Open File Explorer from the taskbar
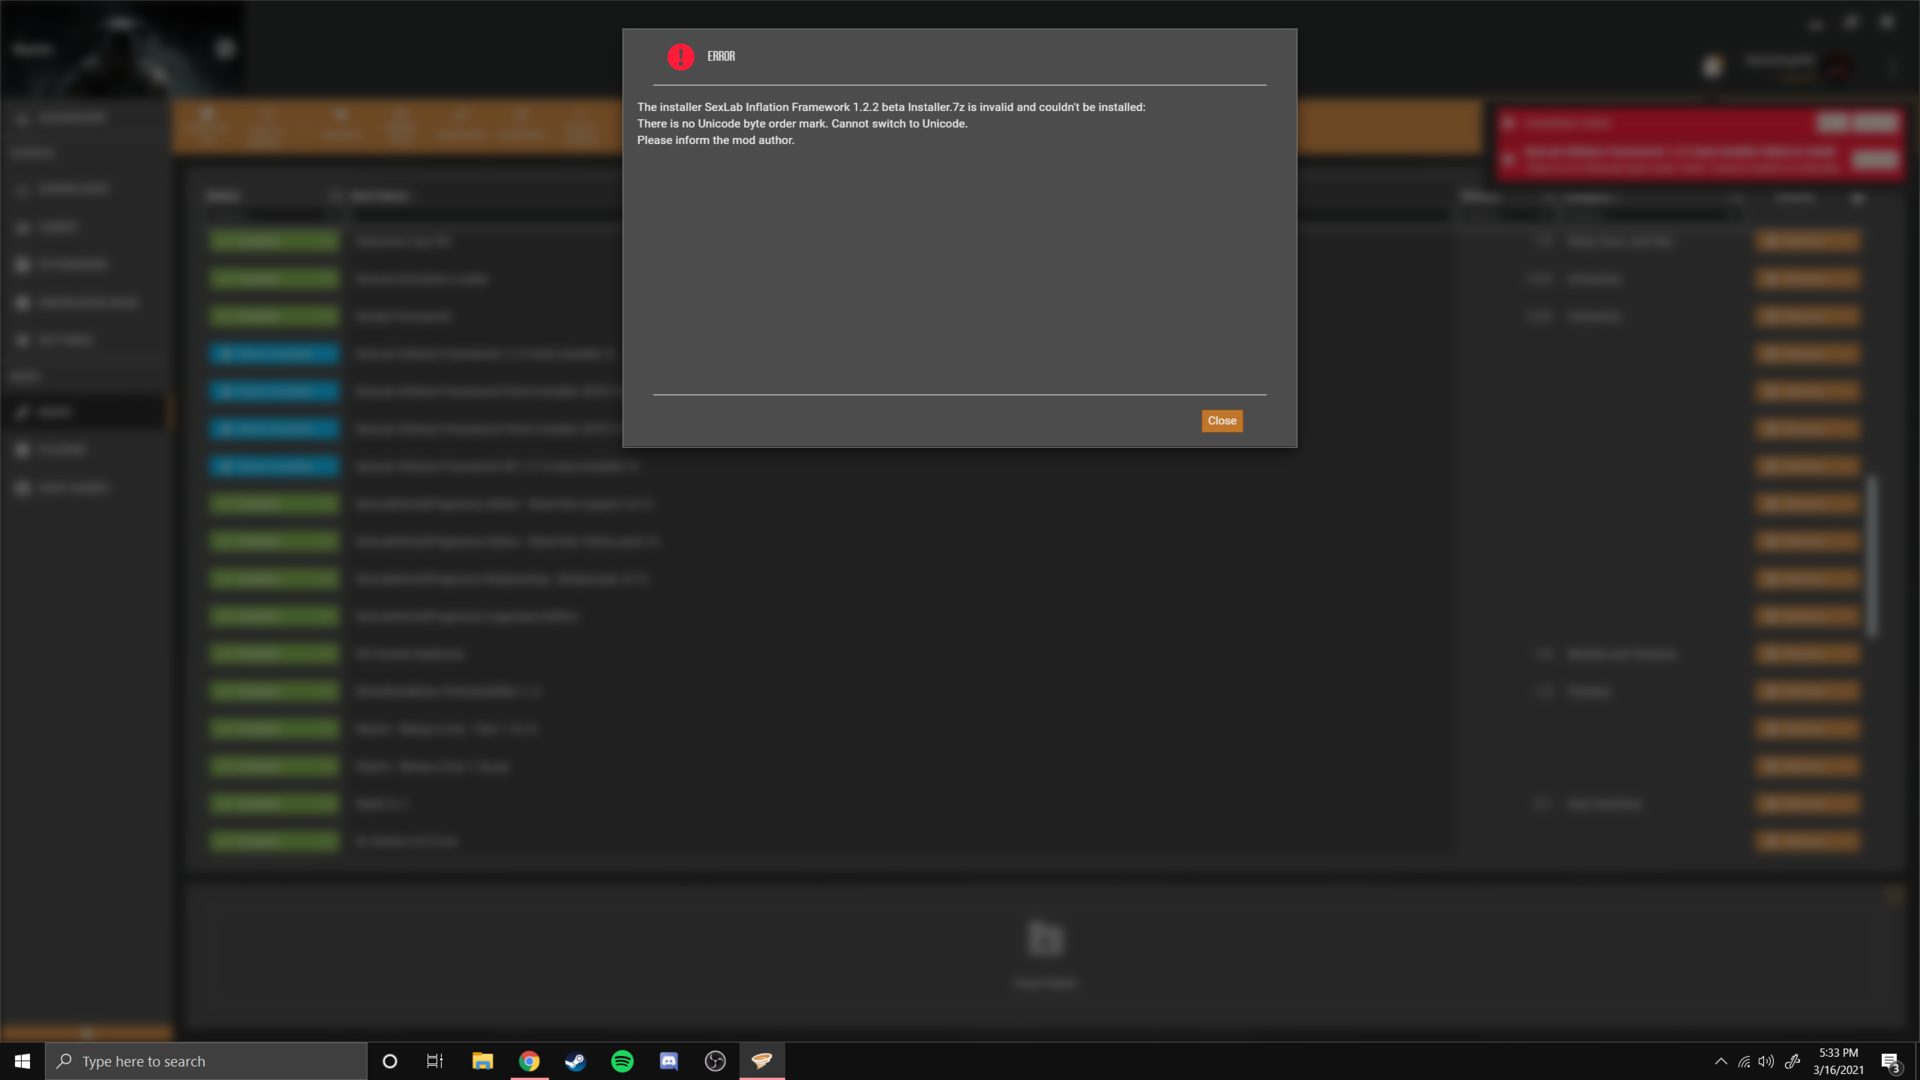Viewport: 1920px width, 1080px height. tap(483, 1061)
